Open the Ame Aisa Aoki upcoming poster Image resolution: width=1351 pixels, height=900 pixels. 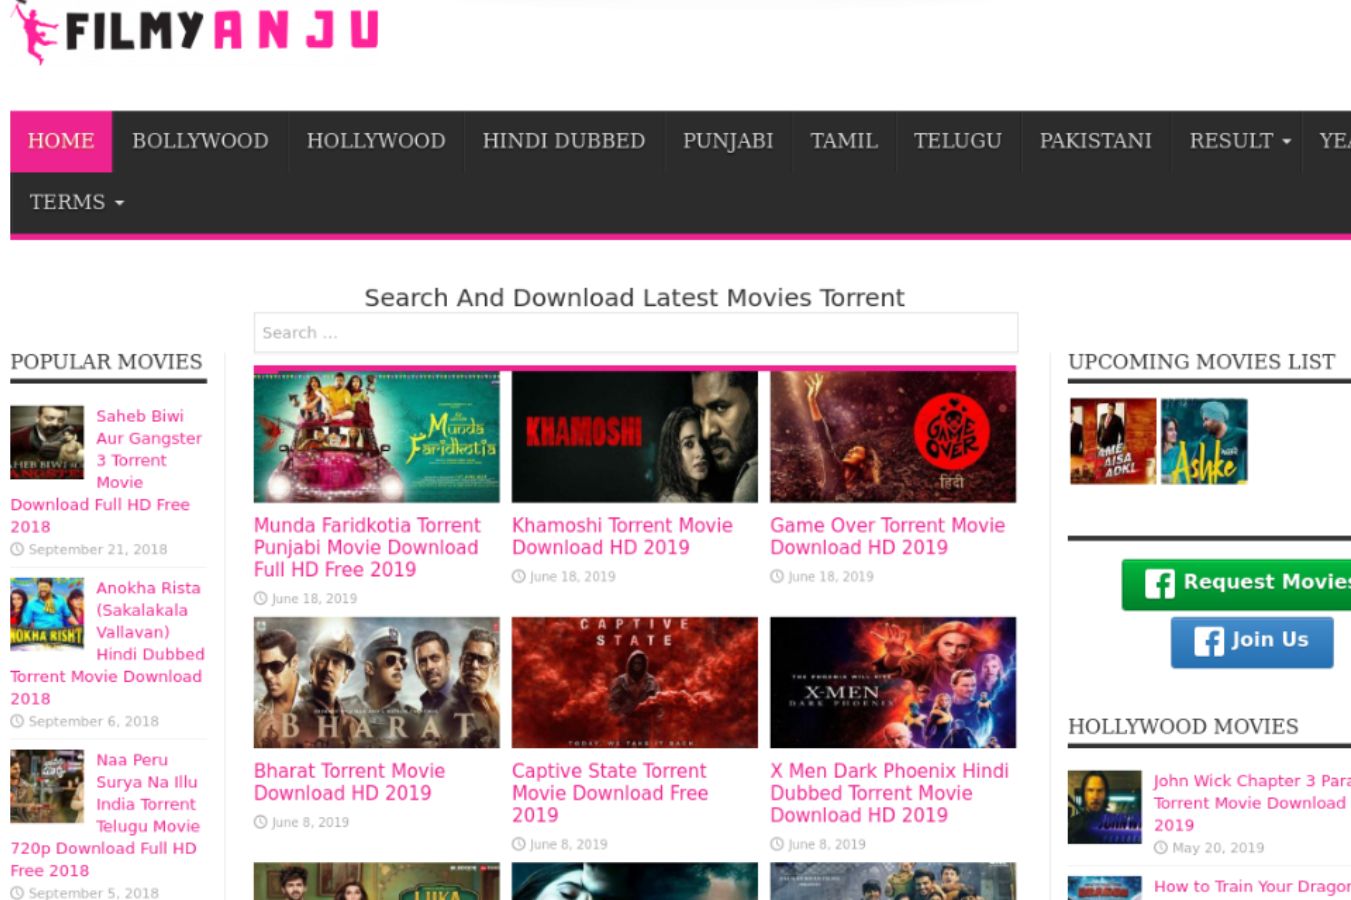[1113, 441]
